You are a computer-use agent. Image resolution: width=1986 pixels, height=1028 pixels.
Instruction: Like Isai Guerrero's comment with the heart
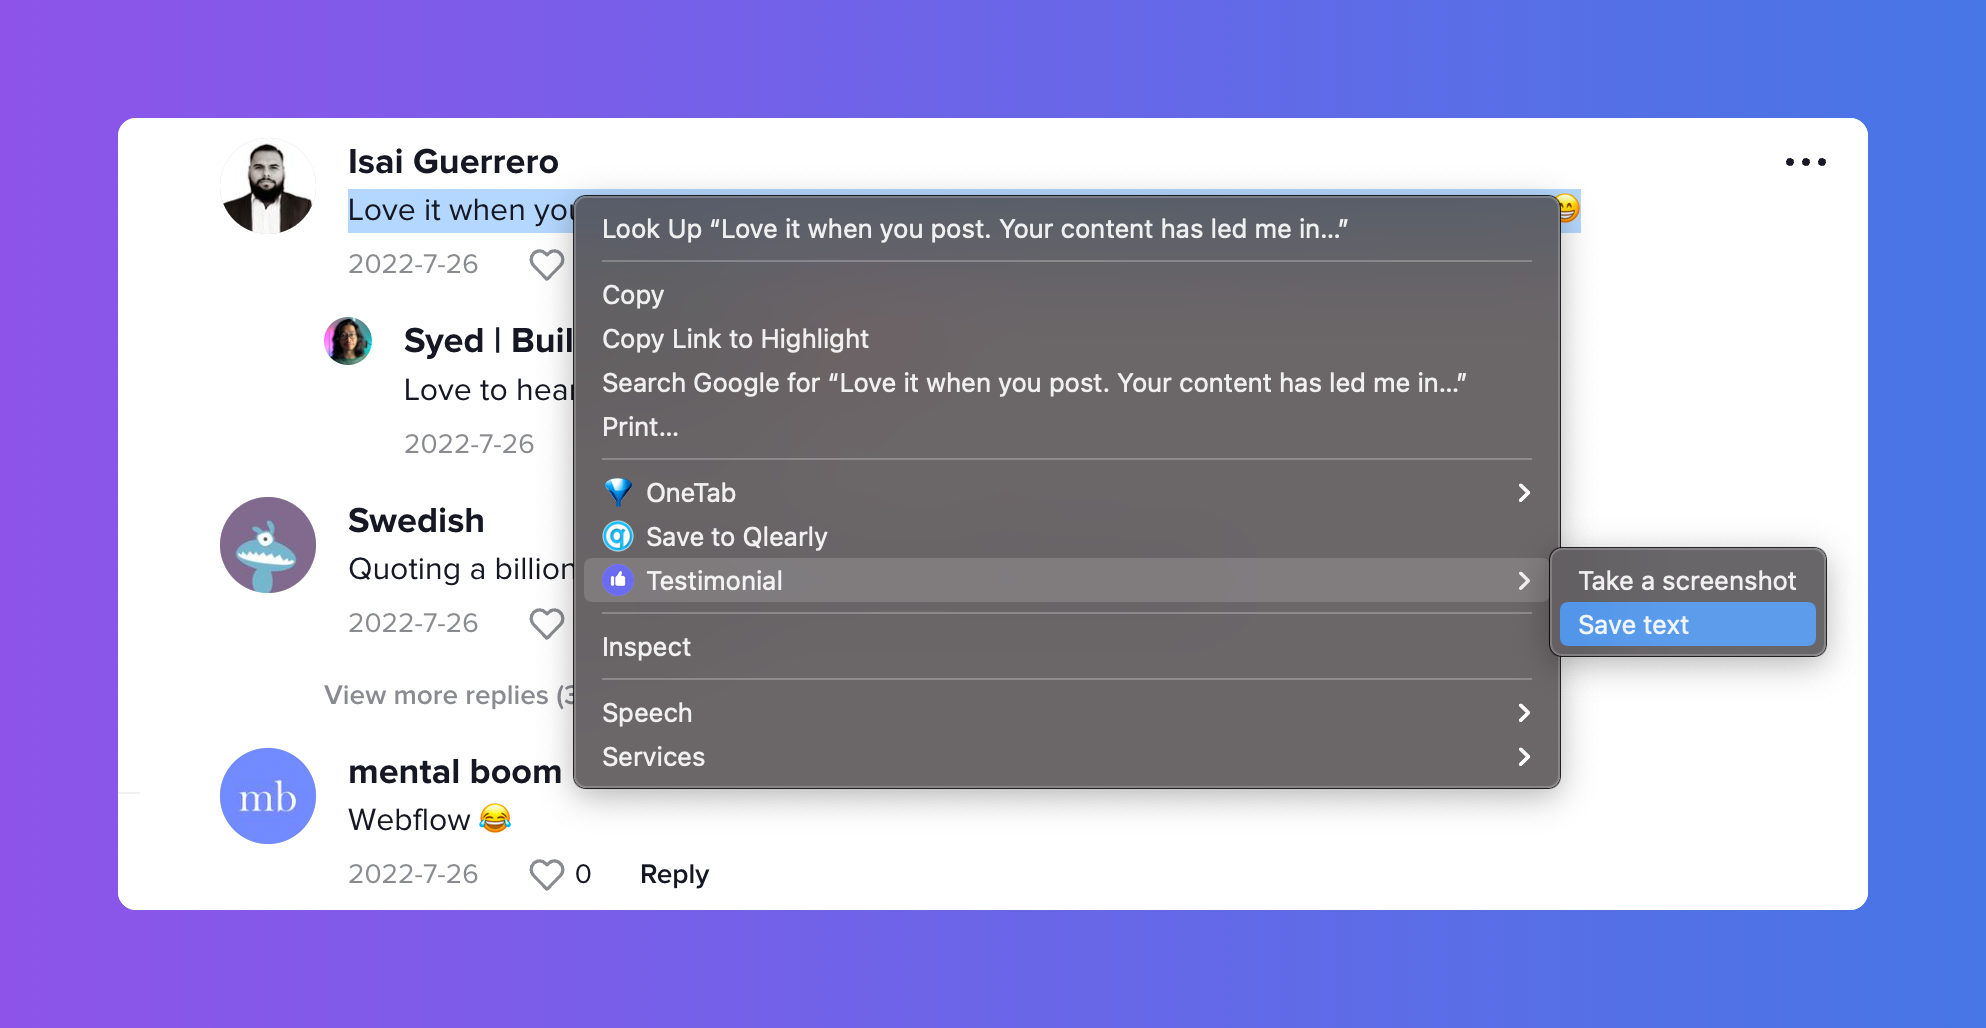tap(546, 264)
